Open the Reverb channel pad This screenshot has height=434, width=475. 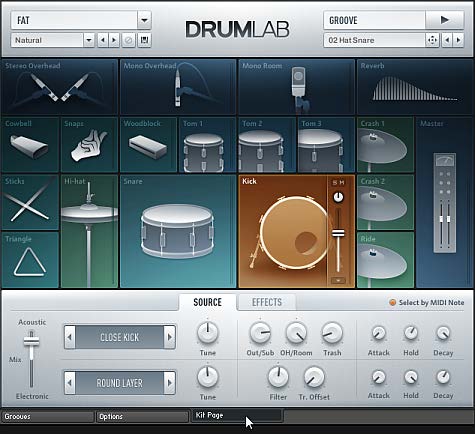[415, 87]
